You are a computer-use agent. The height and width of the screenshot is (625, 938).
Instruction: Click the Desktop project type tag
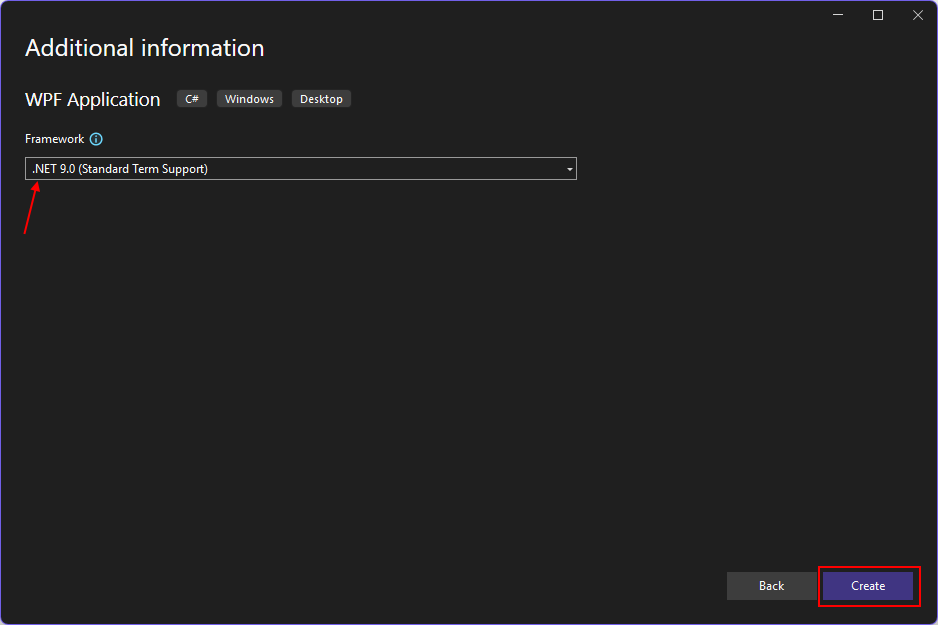[x=321, y=98]
